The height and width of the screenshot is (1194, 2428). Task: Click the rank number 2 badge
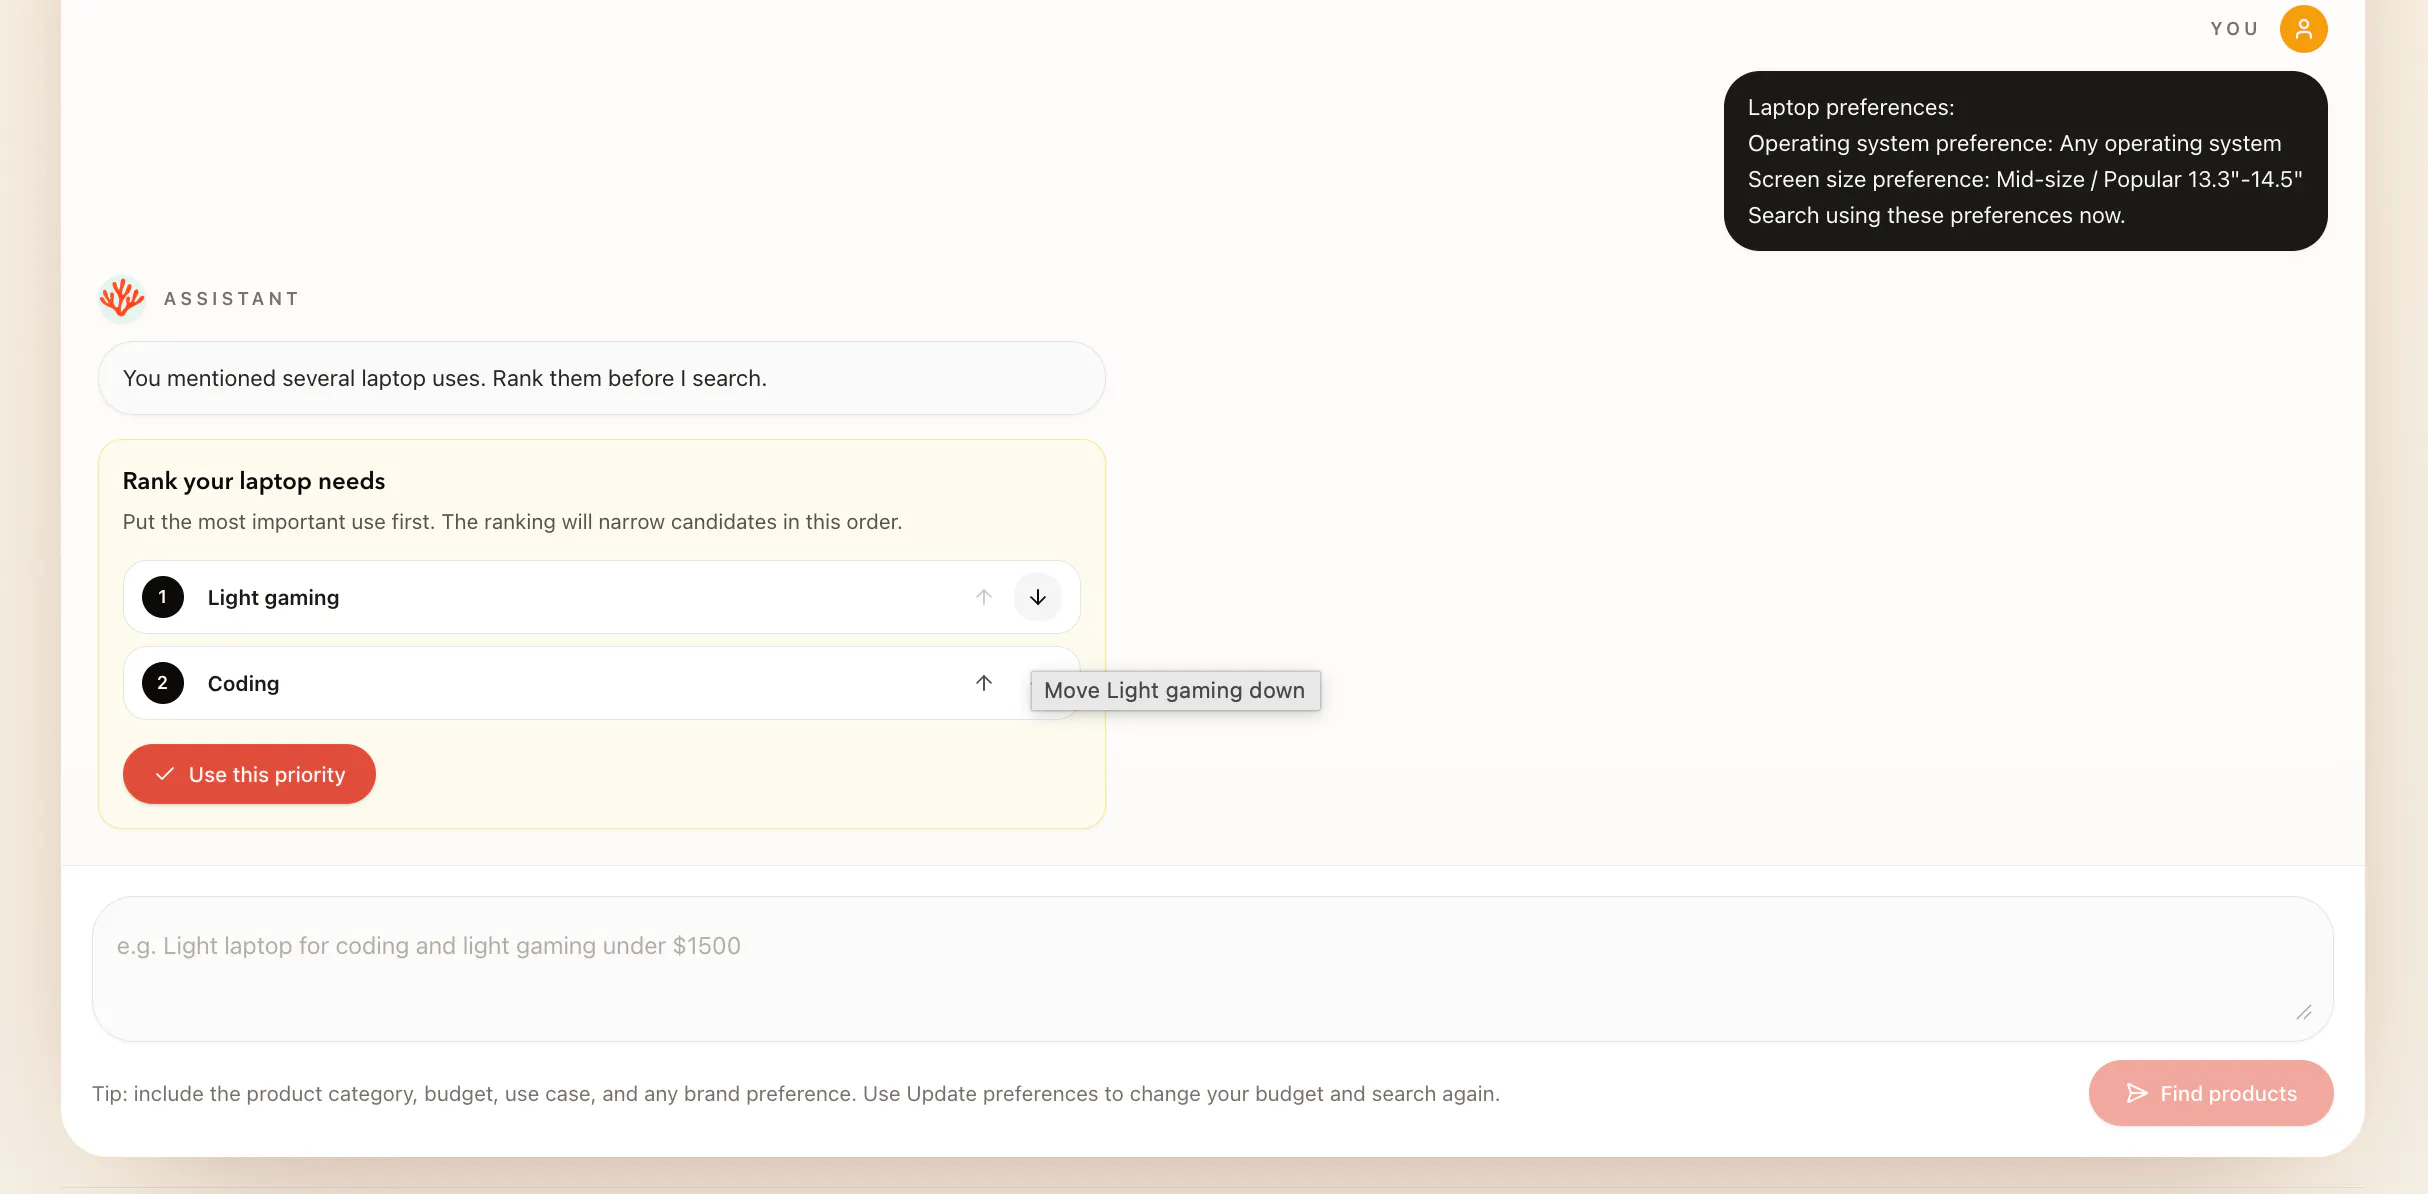(162, 683)
